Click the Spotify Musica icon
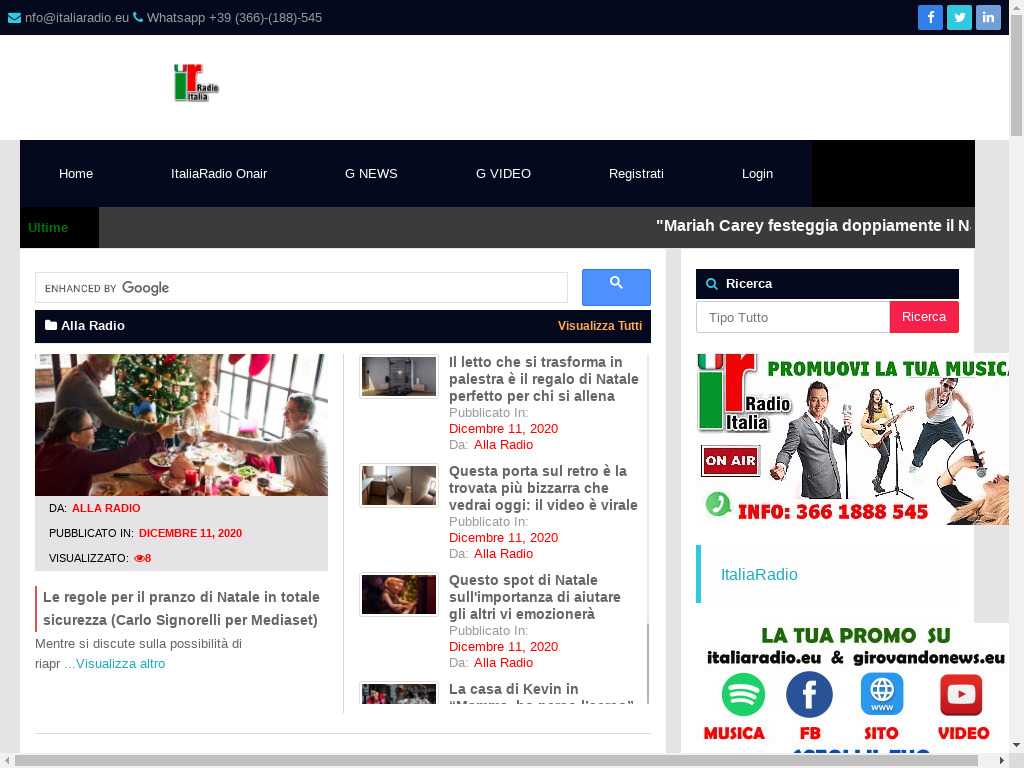The height and width of the screenshot is (768, 1024). click(743, 695)
